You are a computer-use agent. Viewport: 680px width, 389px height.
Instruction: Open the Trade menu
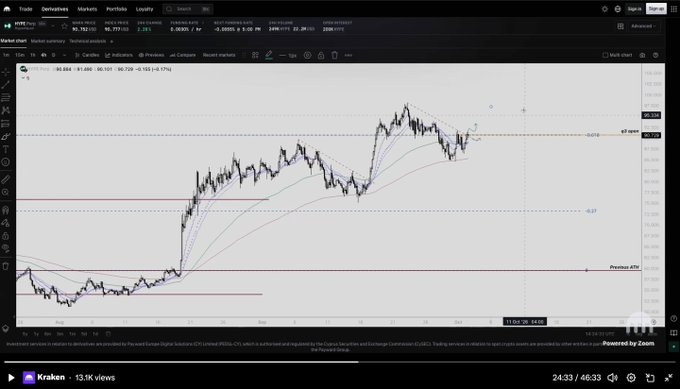pos(26,9)
